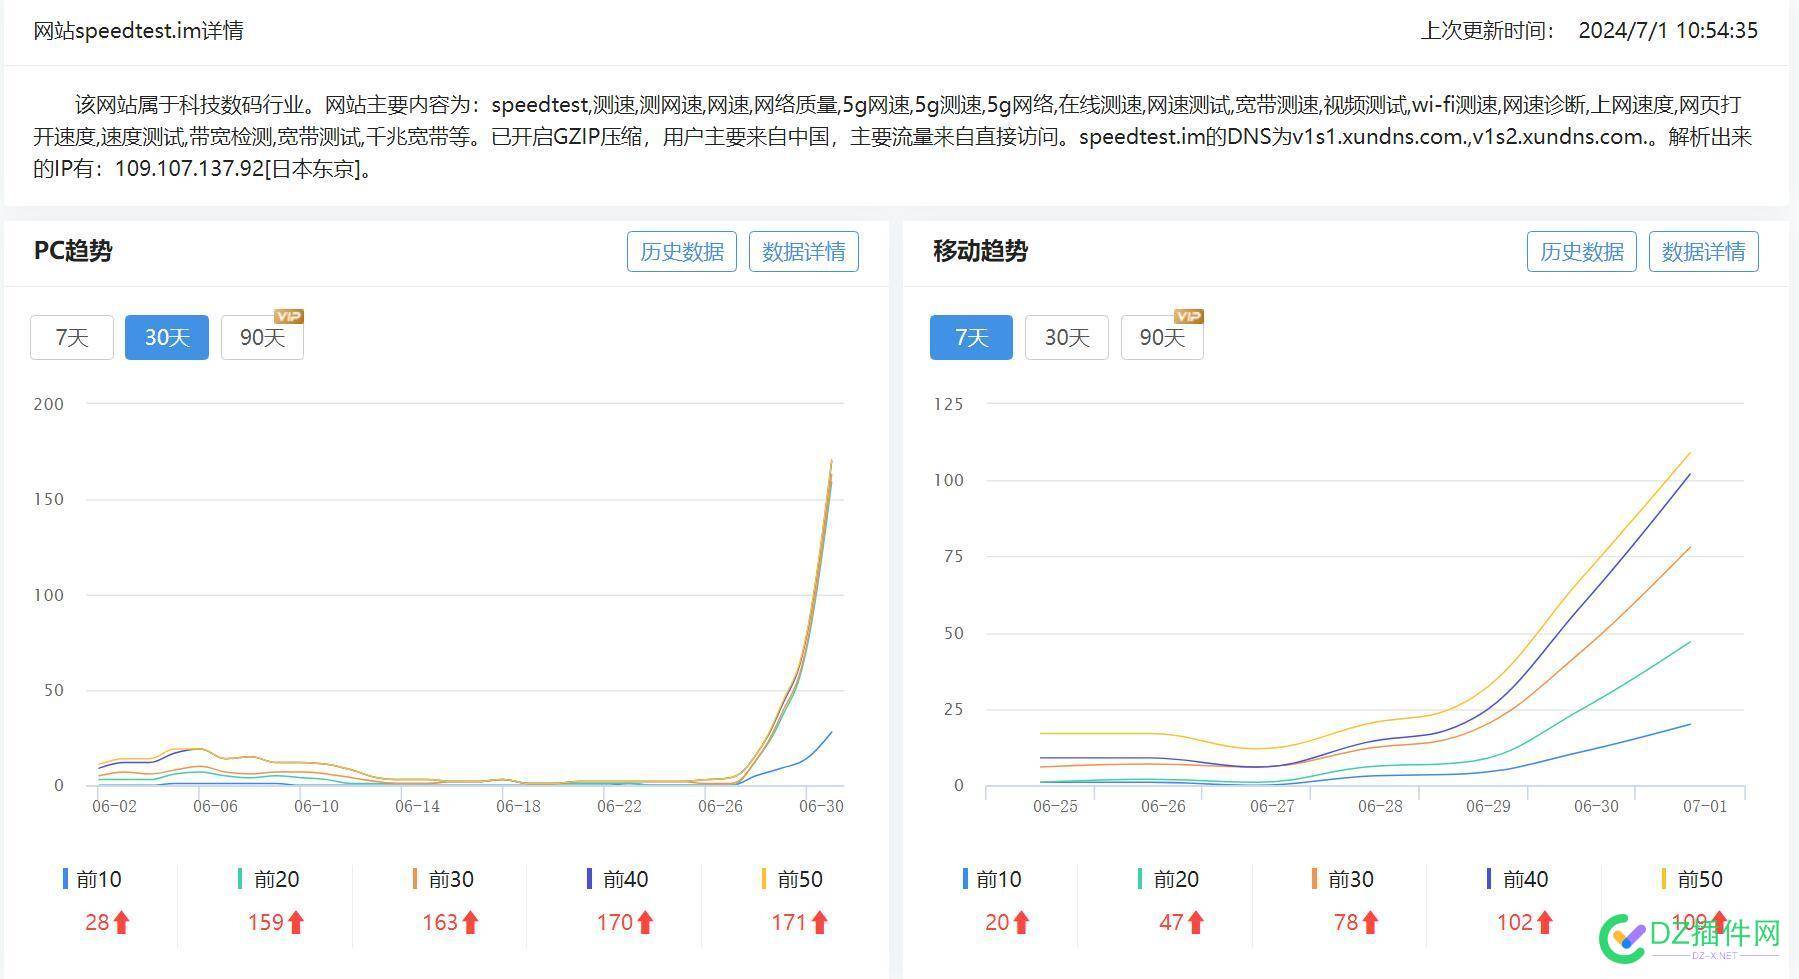Select 90天 VIP tab in mobile trend
This screenshot has width=1799, height=979.
pyautogui.click(x=1162, y=337)
